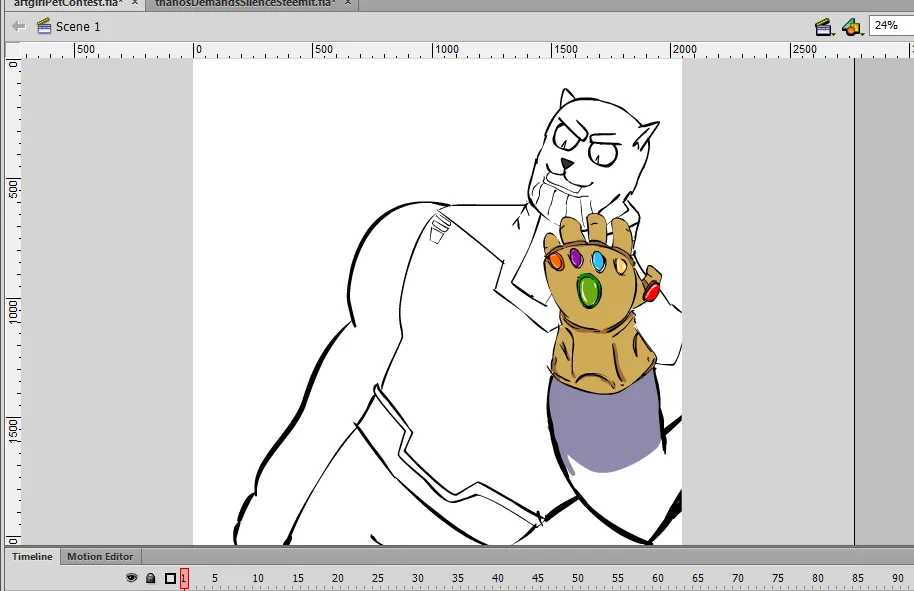
Task: Select the green gem on the gauntlet drawing
Action: pos(589,291)
